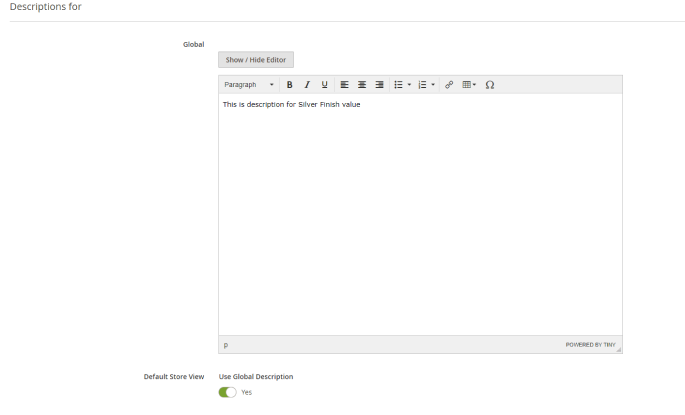Image resolution: width=685 pixels, height=415 pixels.
Task: Open the Paragraph format dropdown
Action: [248, 85]
